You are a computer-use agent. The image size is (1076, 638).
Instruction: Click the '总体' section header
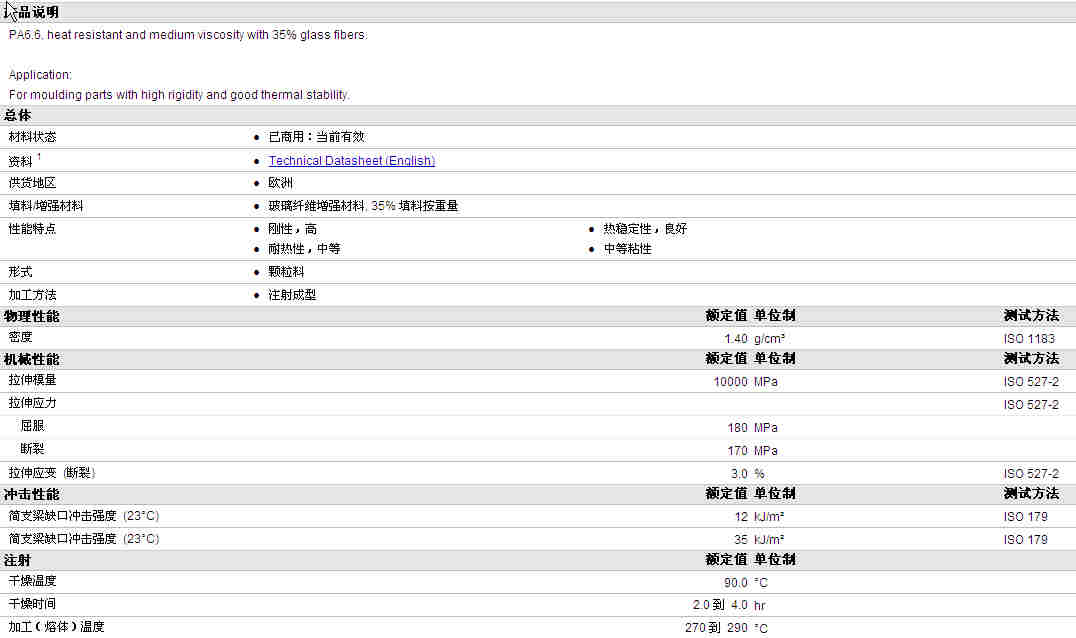[x=18, y=115]
